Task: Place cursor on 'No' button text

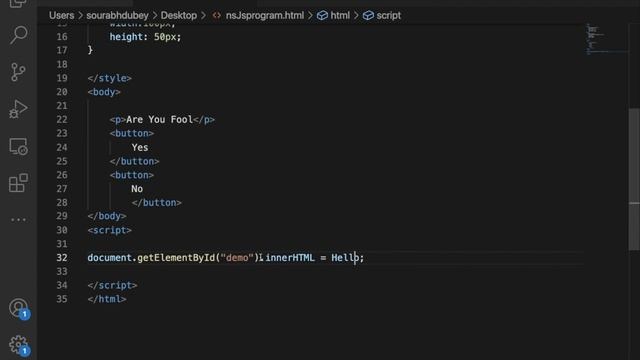Action: click(137, 189)
